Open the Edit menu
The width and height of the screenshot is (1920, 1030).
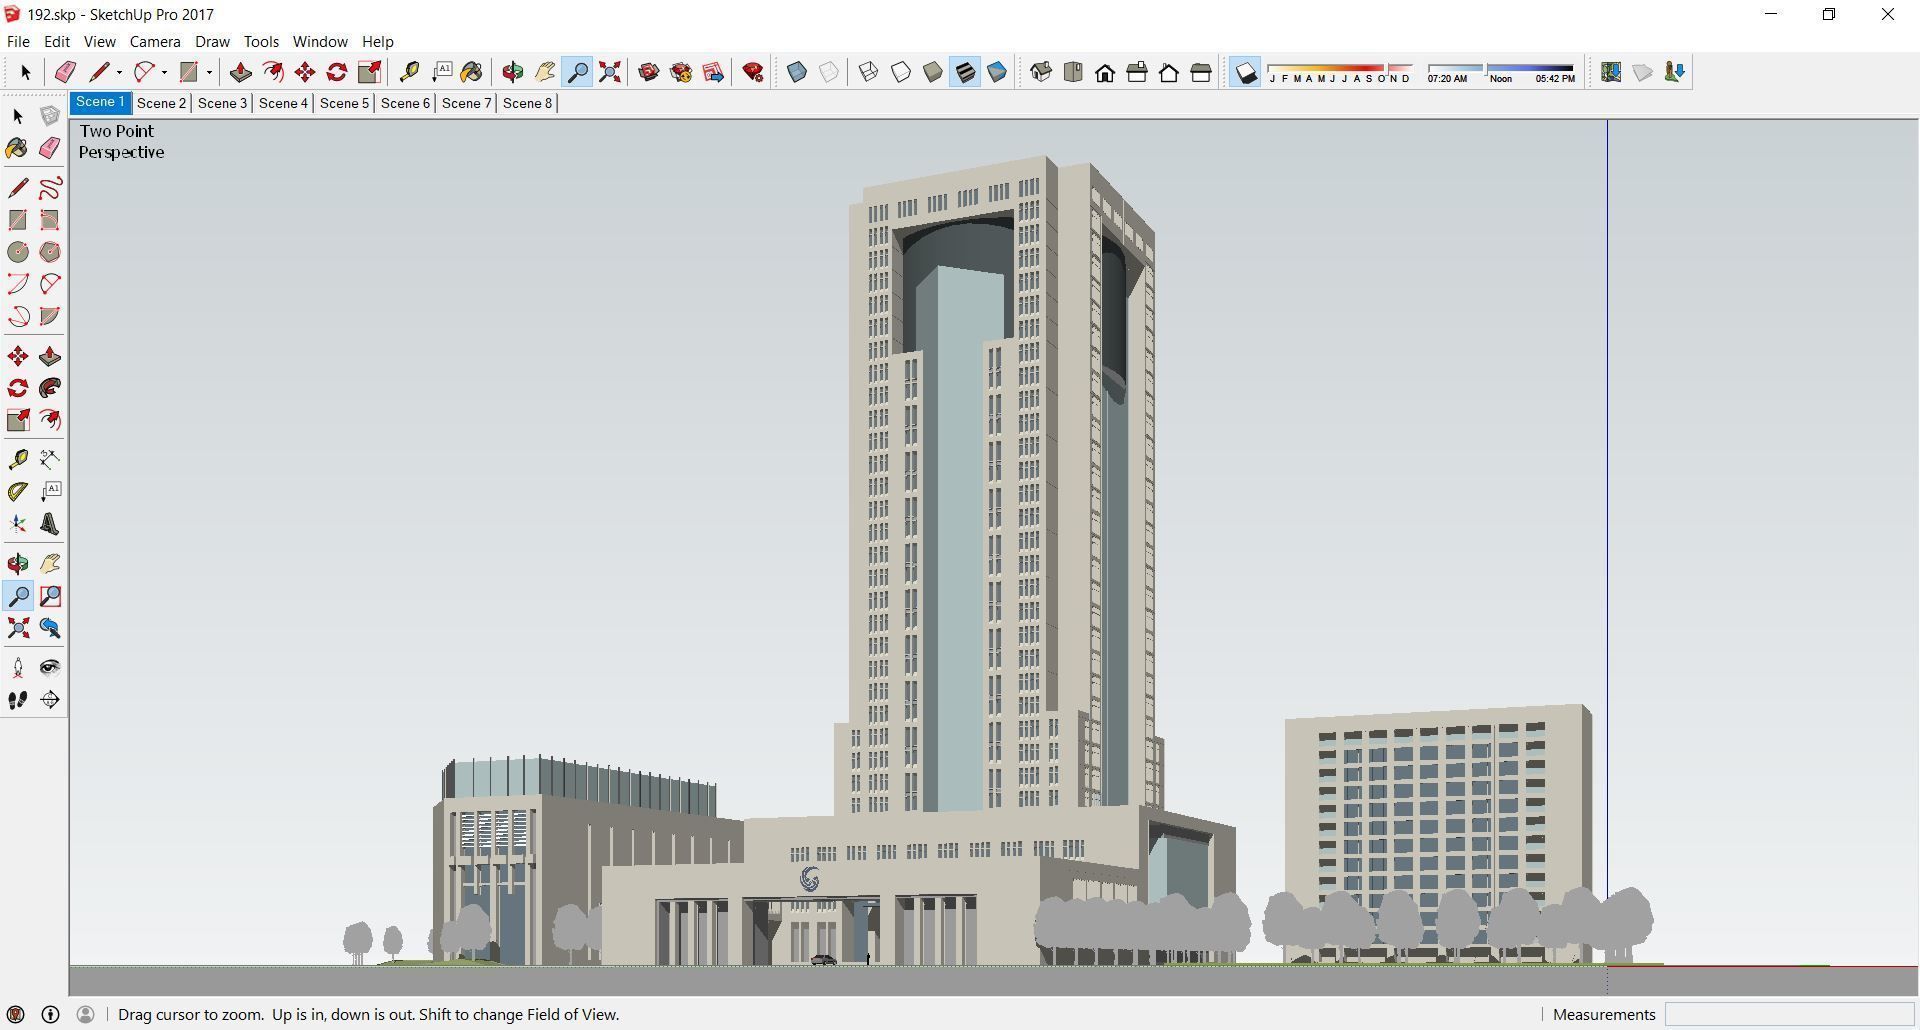point(57,42)
